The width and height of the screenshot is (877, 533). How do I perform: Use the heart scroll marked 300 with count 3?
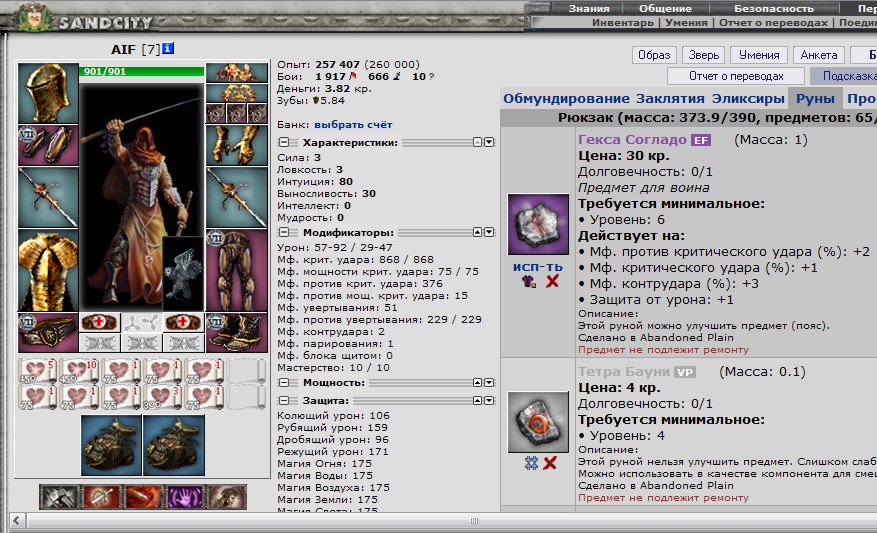point(161,398)
